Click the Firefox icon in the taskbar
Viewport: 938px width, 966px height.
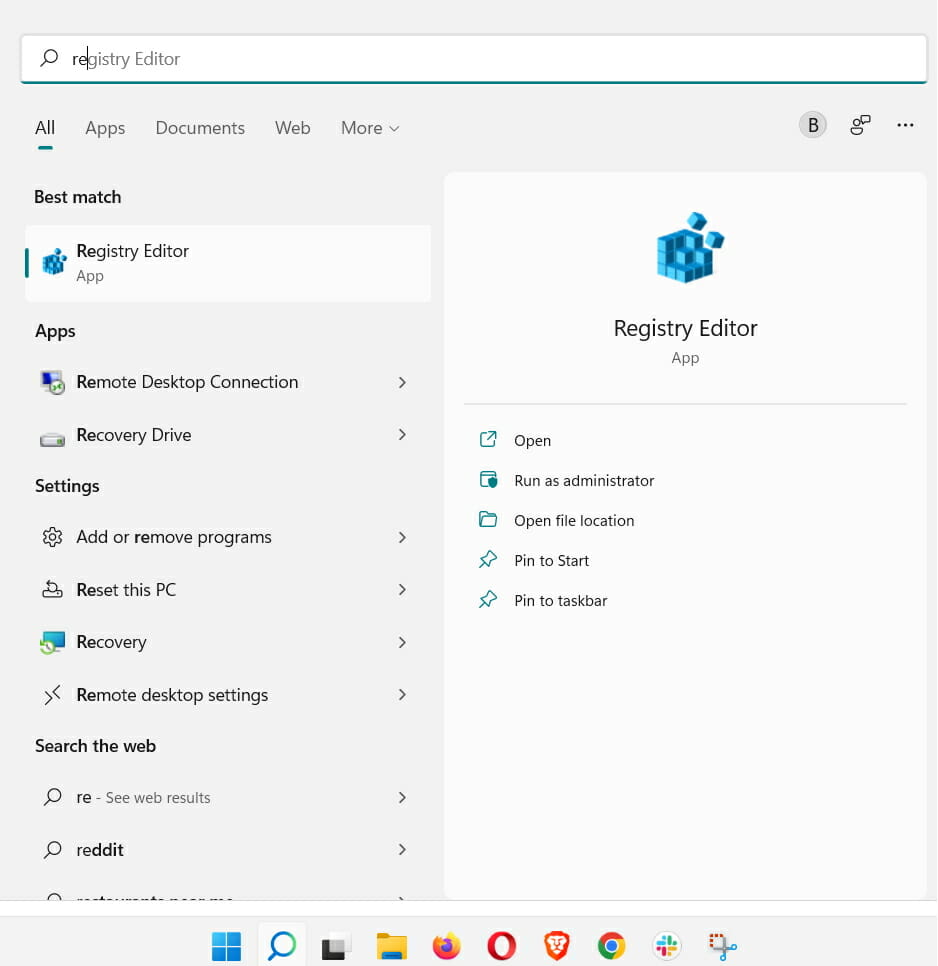point(447,946)
